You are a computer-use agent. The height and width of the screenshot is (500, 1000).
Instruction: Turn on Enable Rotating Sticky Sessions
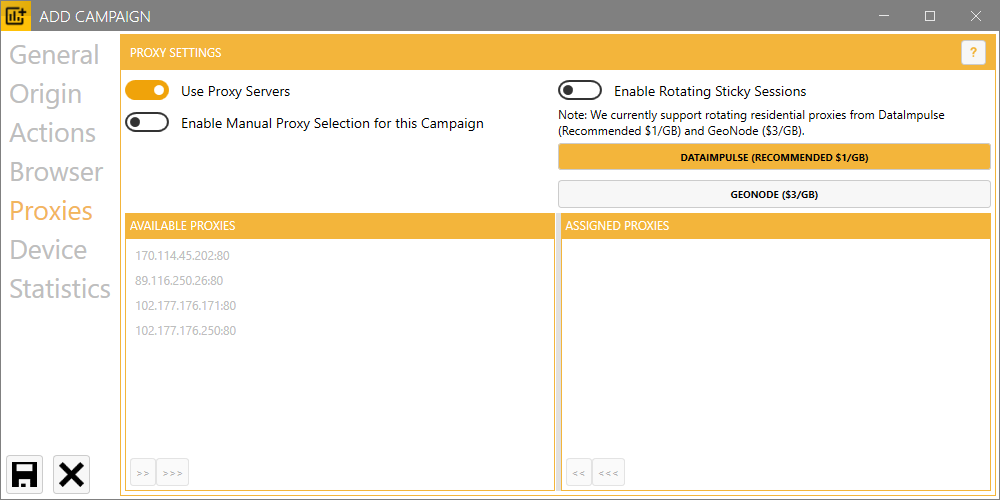[x=580, y=91]
